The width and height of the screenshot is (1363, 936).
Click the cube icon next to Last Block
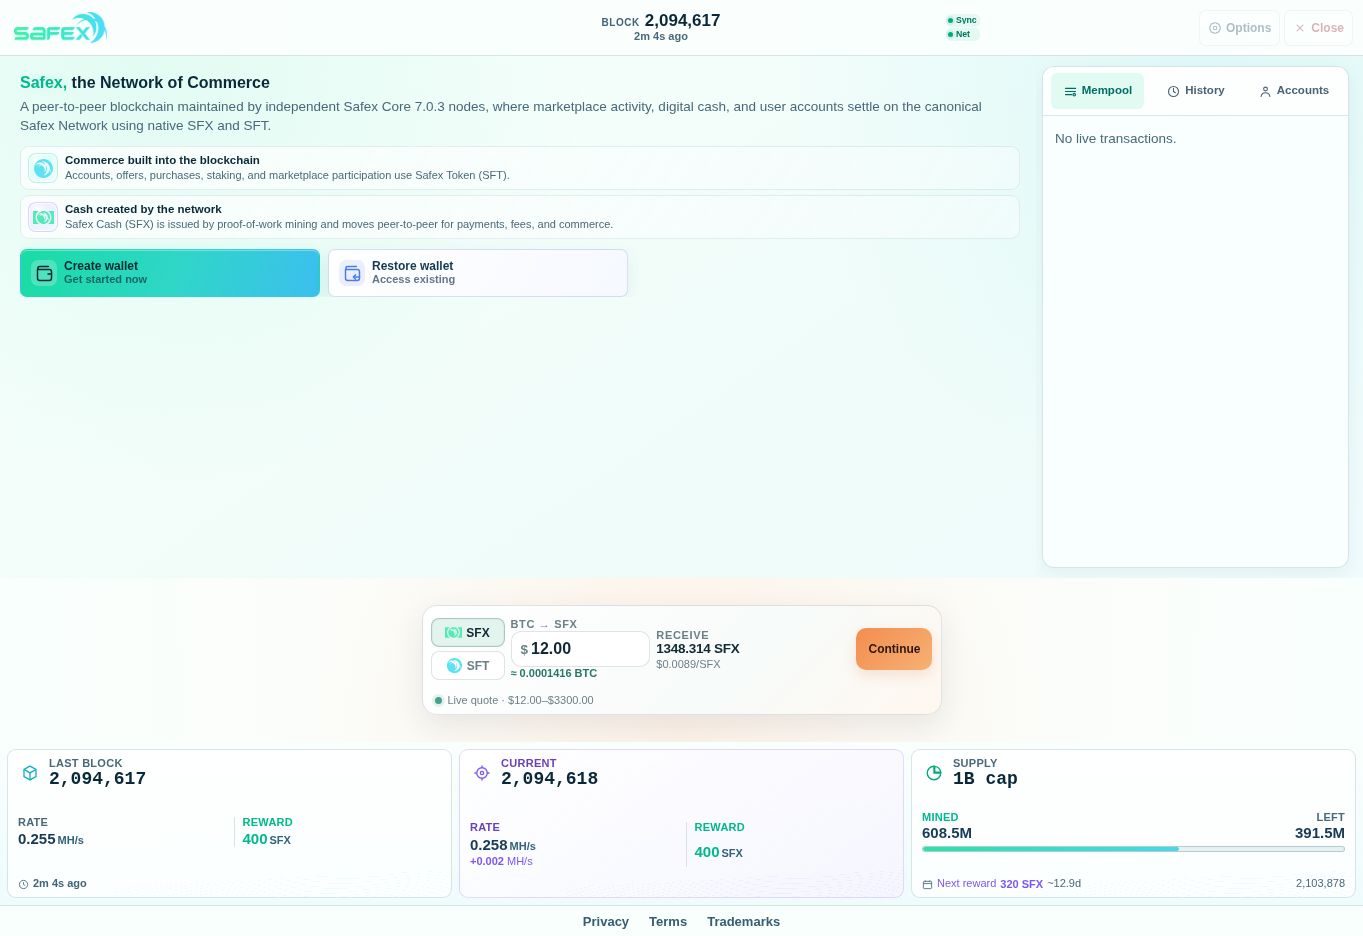[30, 773]
